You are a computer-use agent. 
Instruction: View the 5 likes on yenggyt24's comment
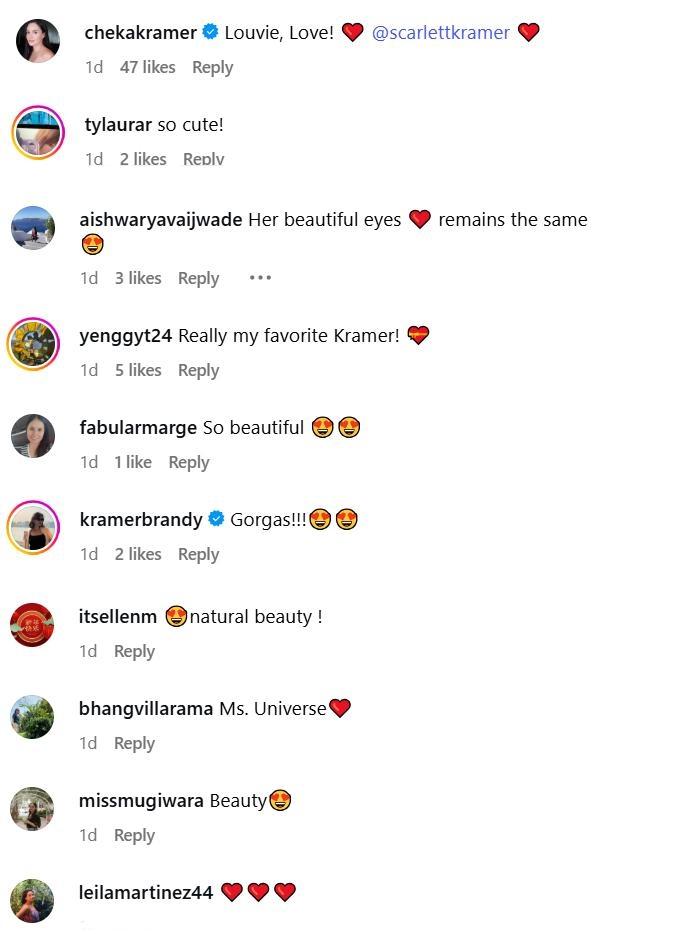coord(138,370)
